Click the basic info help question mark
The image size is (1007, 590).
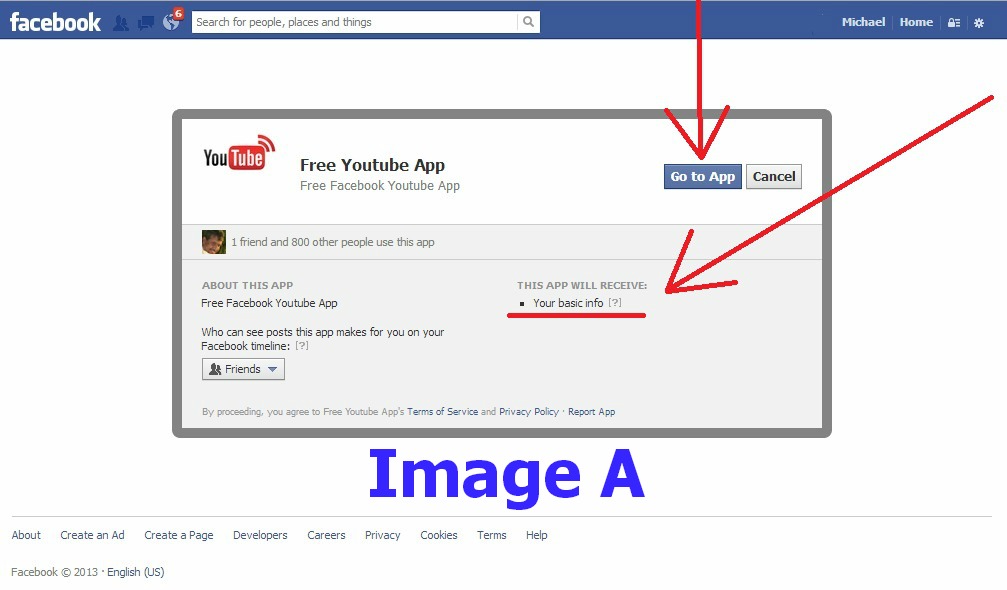[615, 302]
